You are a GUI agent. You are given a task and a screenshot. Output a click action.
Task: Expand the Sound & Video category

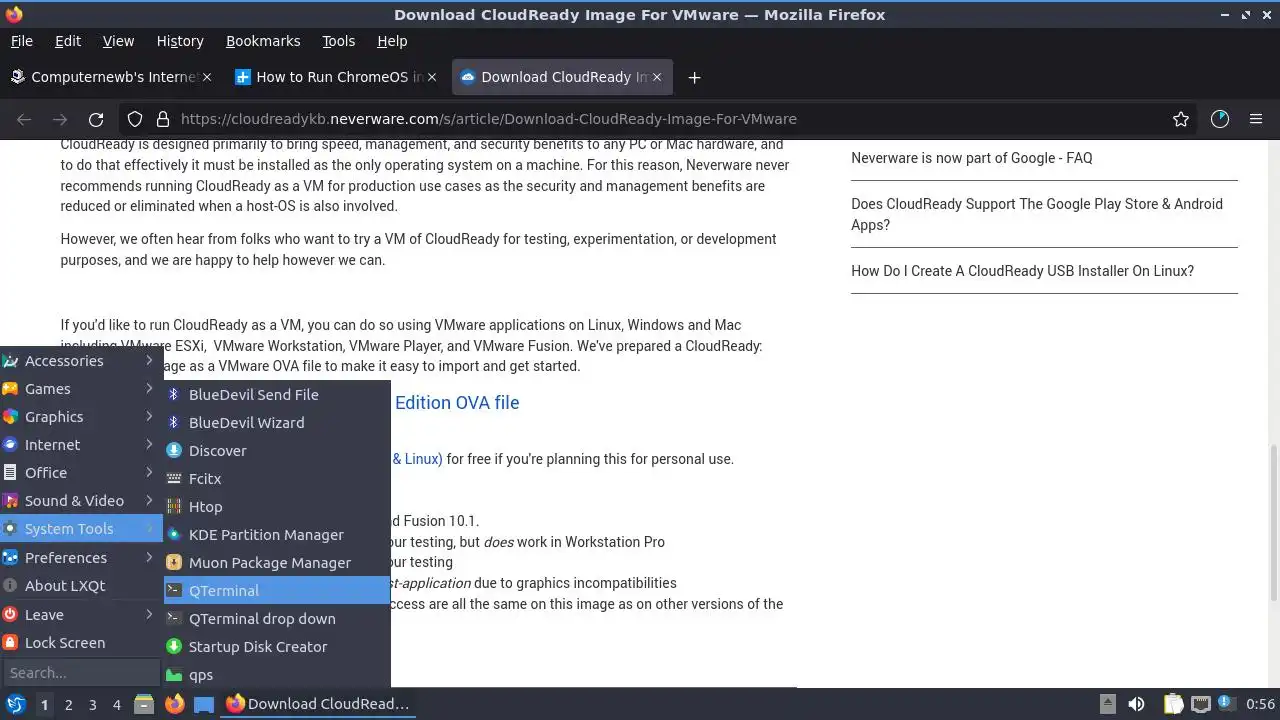81,500
